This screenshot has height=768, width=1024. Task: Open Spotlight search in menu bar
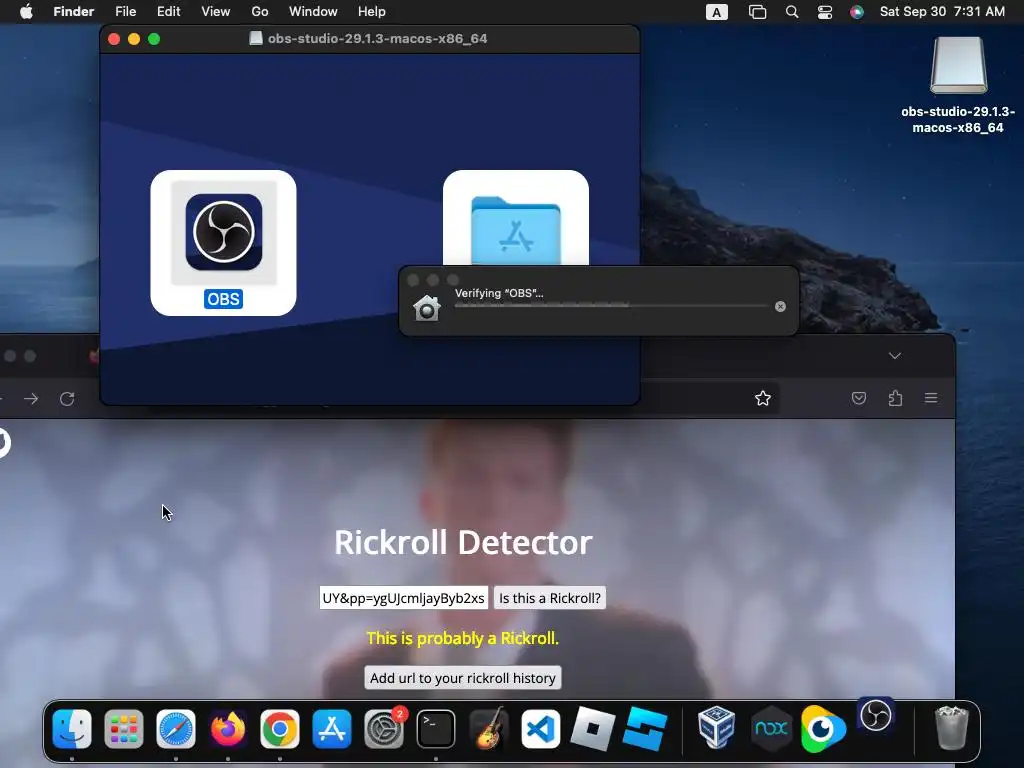792,12
